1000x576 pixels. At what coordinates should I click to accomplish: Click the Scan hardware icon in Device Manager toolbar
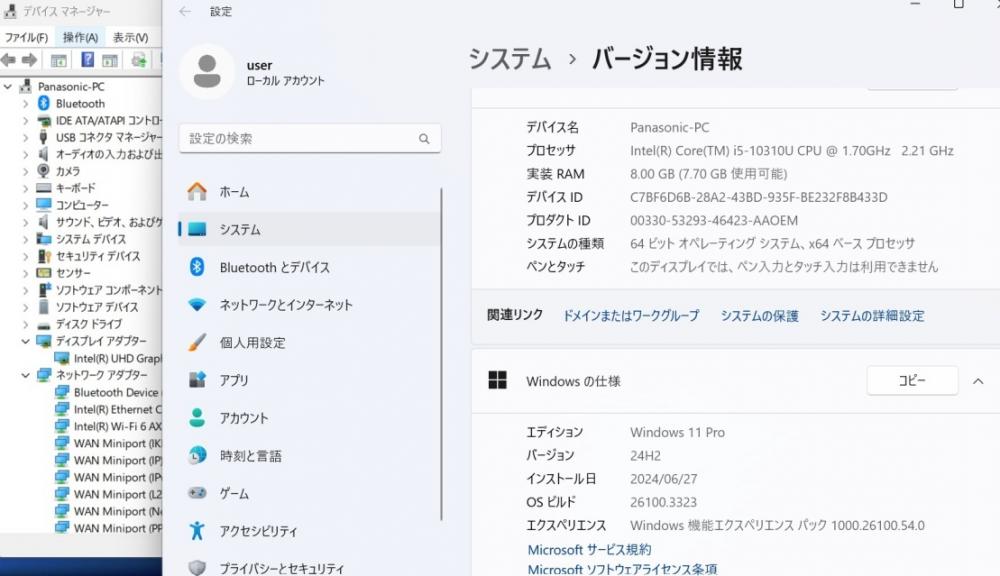coord(138,61)
